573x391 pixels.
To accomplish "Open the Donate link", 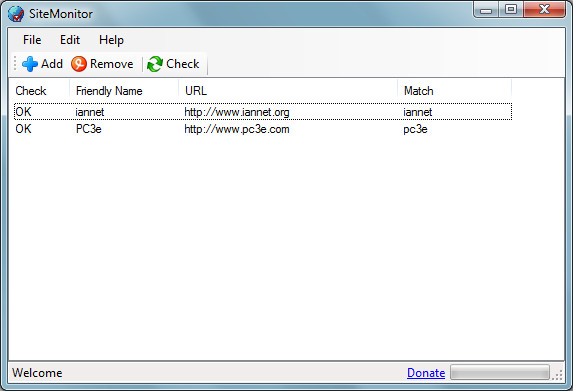I will [x=426, y=373].
